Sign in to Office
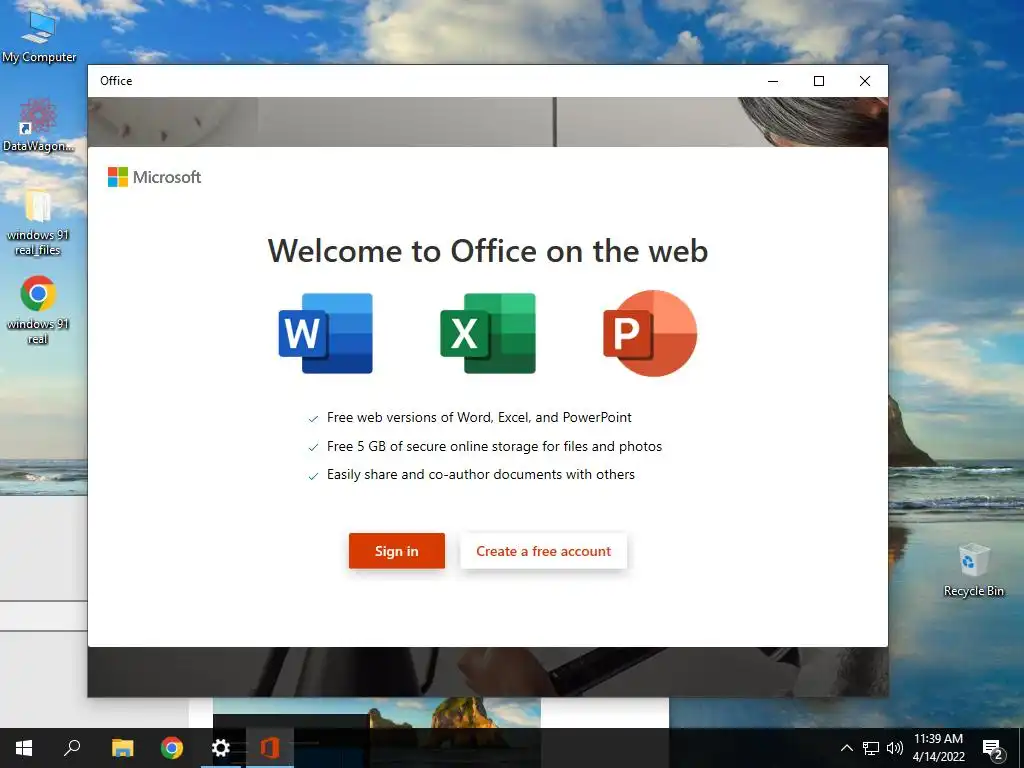 click(x=396, y=551)
